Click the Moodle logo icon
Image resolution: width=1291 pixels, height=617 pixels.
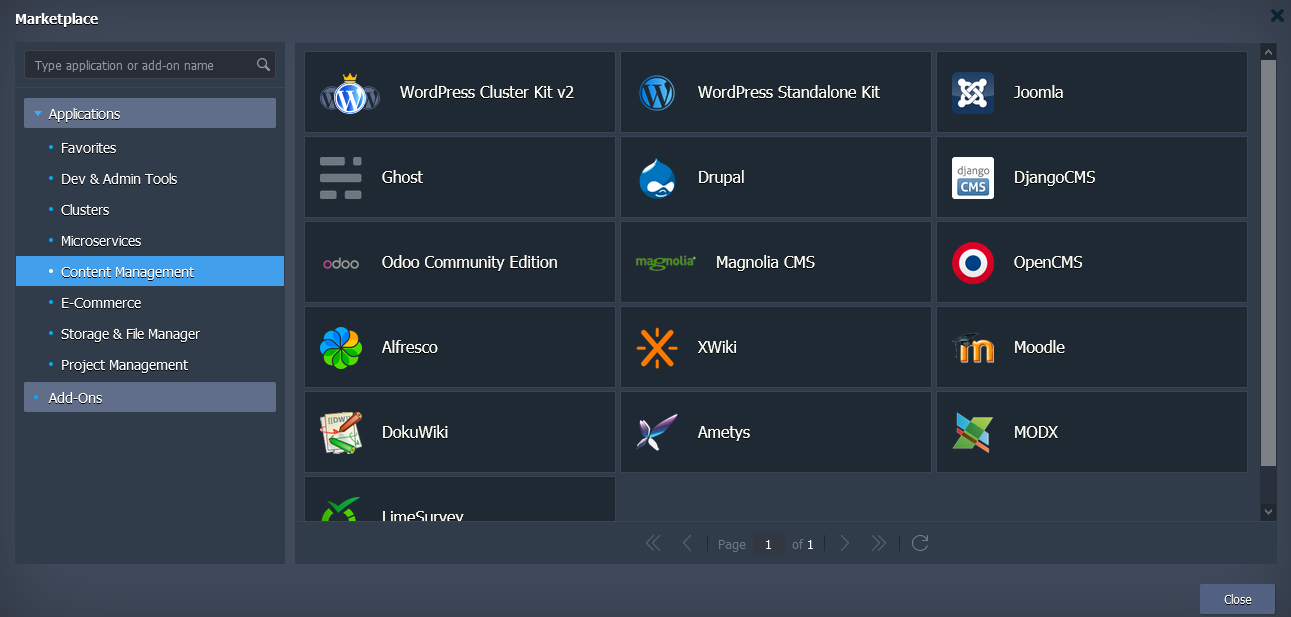pos(973,348)
